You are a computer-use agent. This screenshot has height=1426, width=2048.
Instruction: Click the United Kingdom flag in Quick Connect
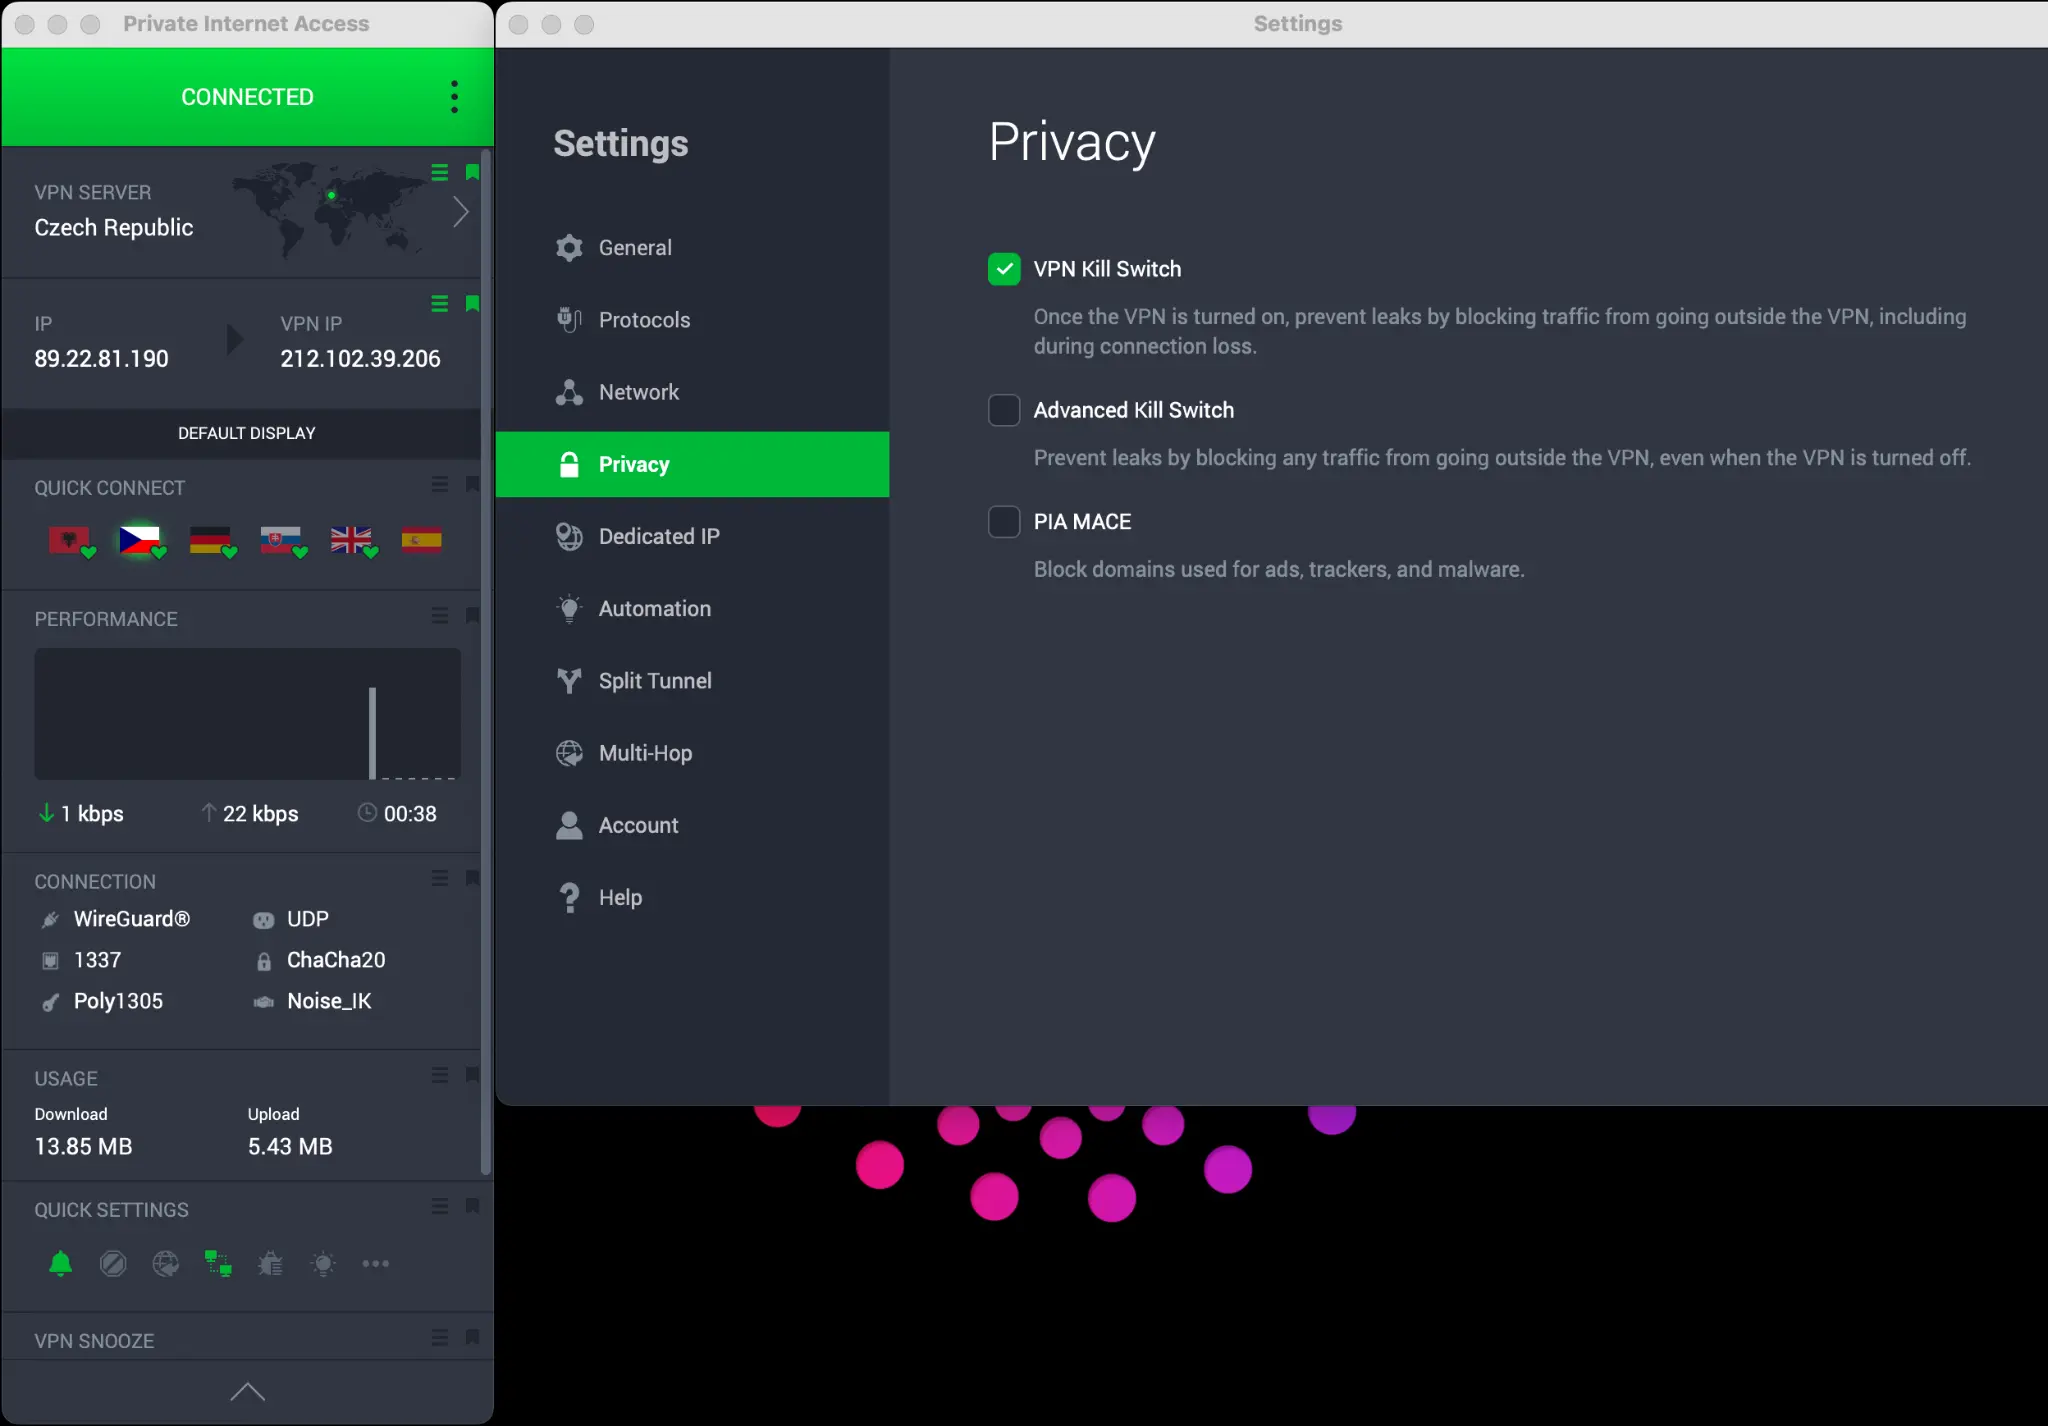coord(351,540)
